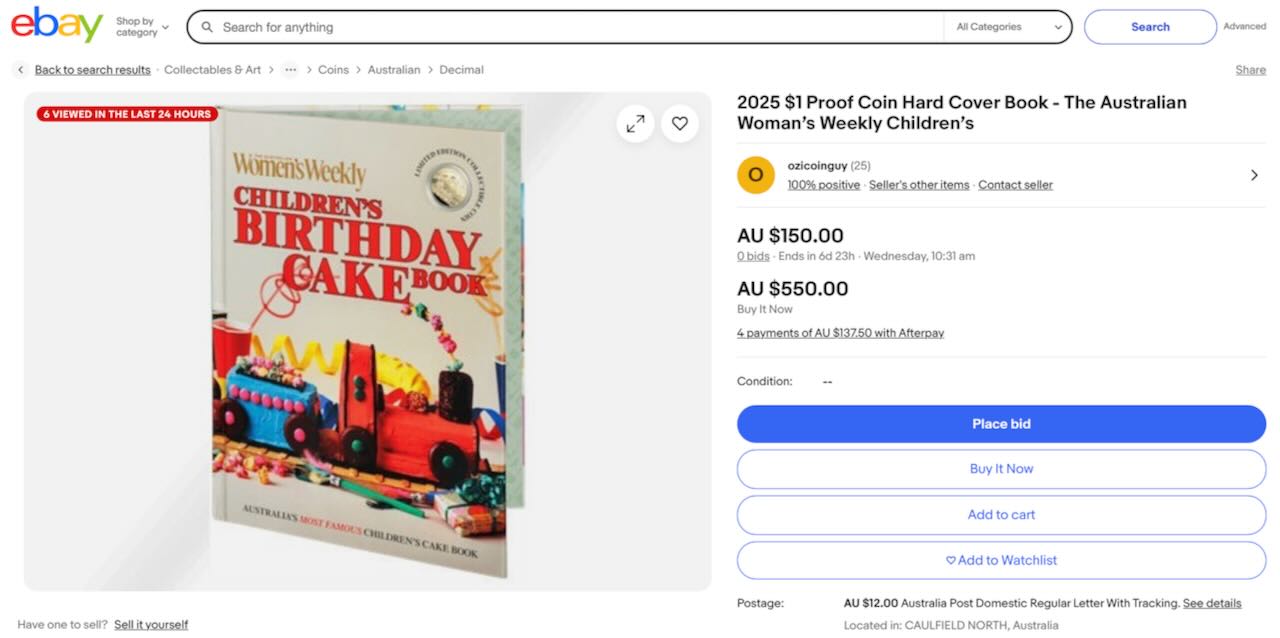Click the Buy It Now button
The height and width of the screenshot is (638, 1280).
(1001, 469)
